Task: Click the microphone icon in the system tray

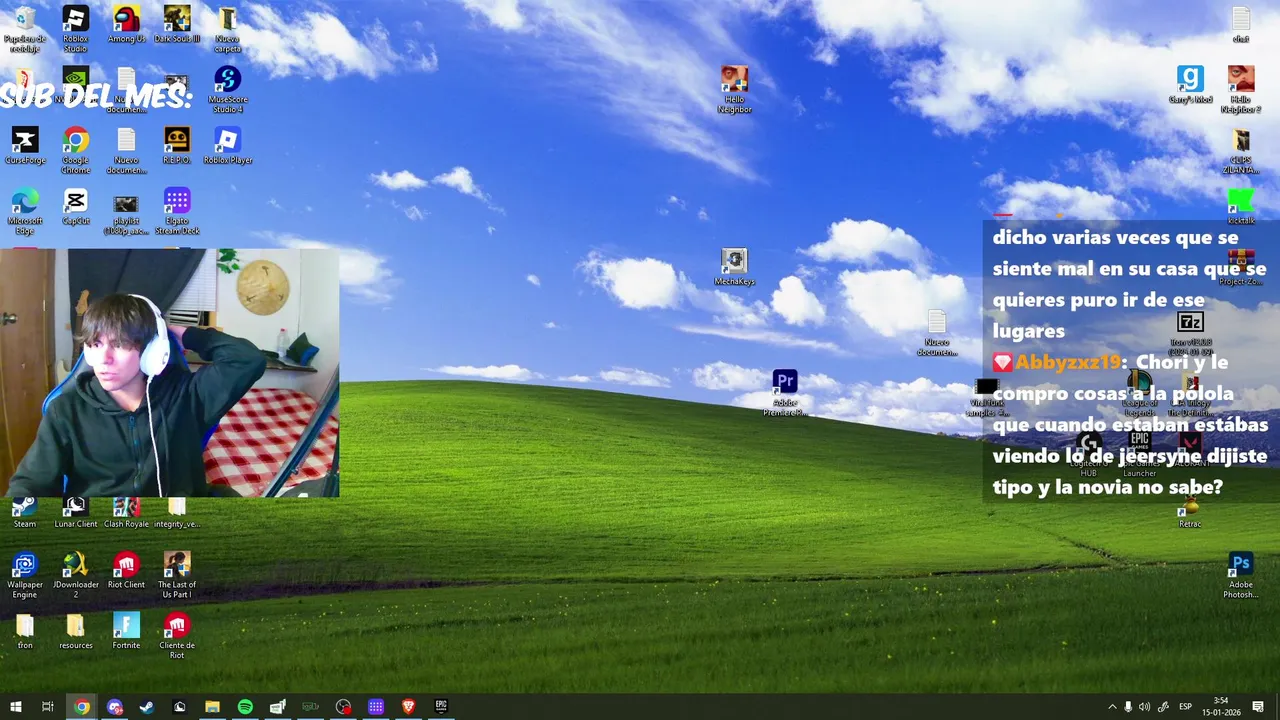Action: (1128, 707)
